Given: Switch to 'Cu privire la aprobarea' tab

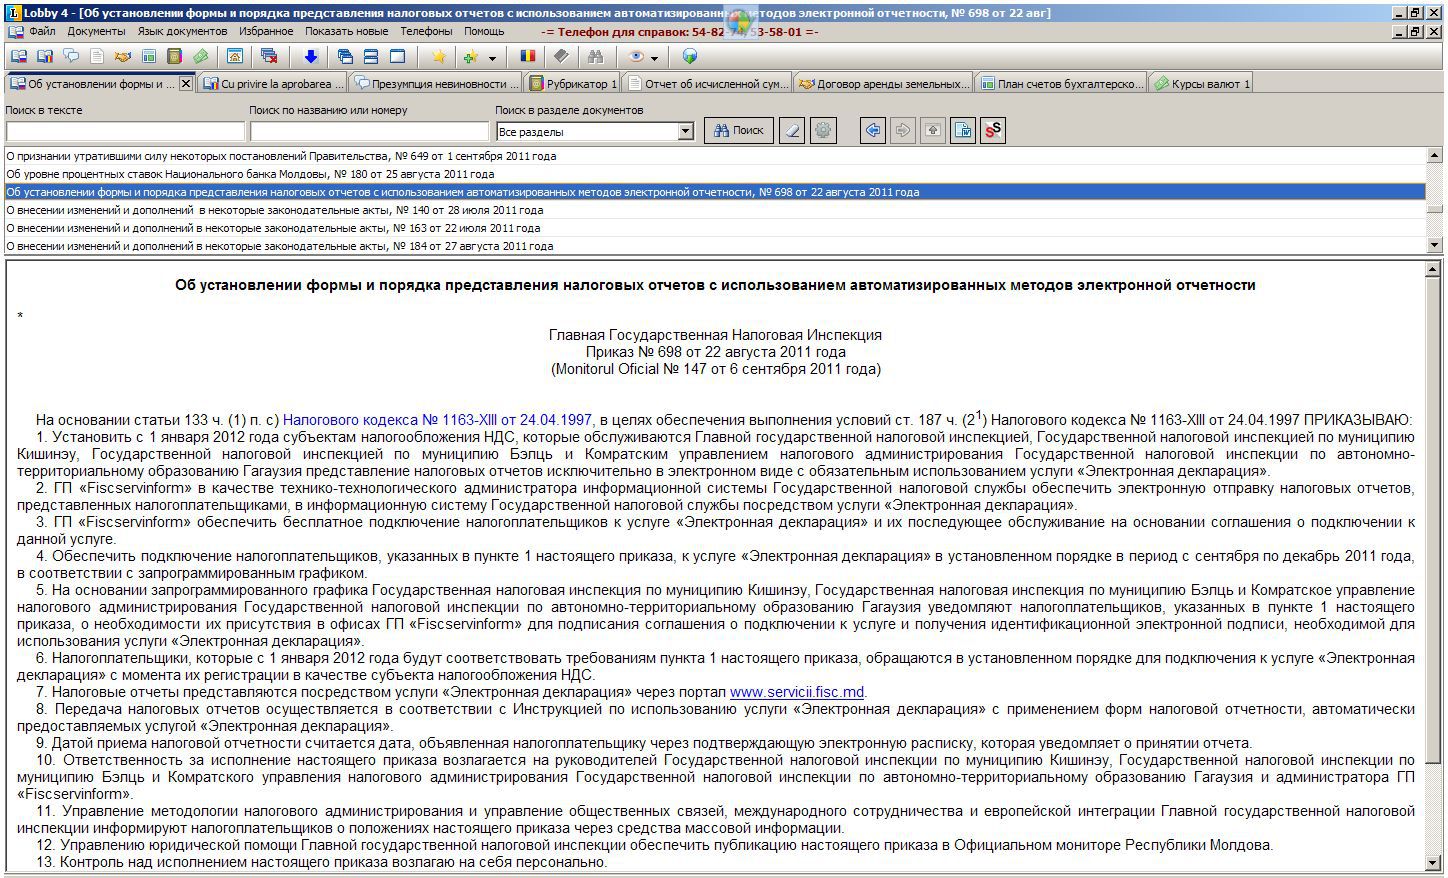Looking at the screenshot, I should pos(274,84).
